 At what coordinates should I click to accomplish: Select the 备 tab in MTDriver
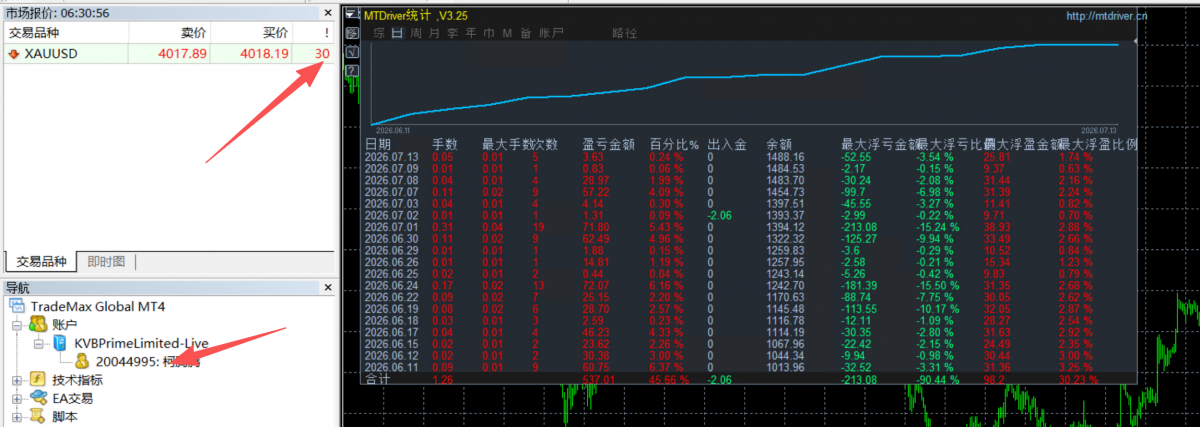coord(525,33)
